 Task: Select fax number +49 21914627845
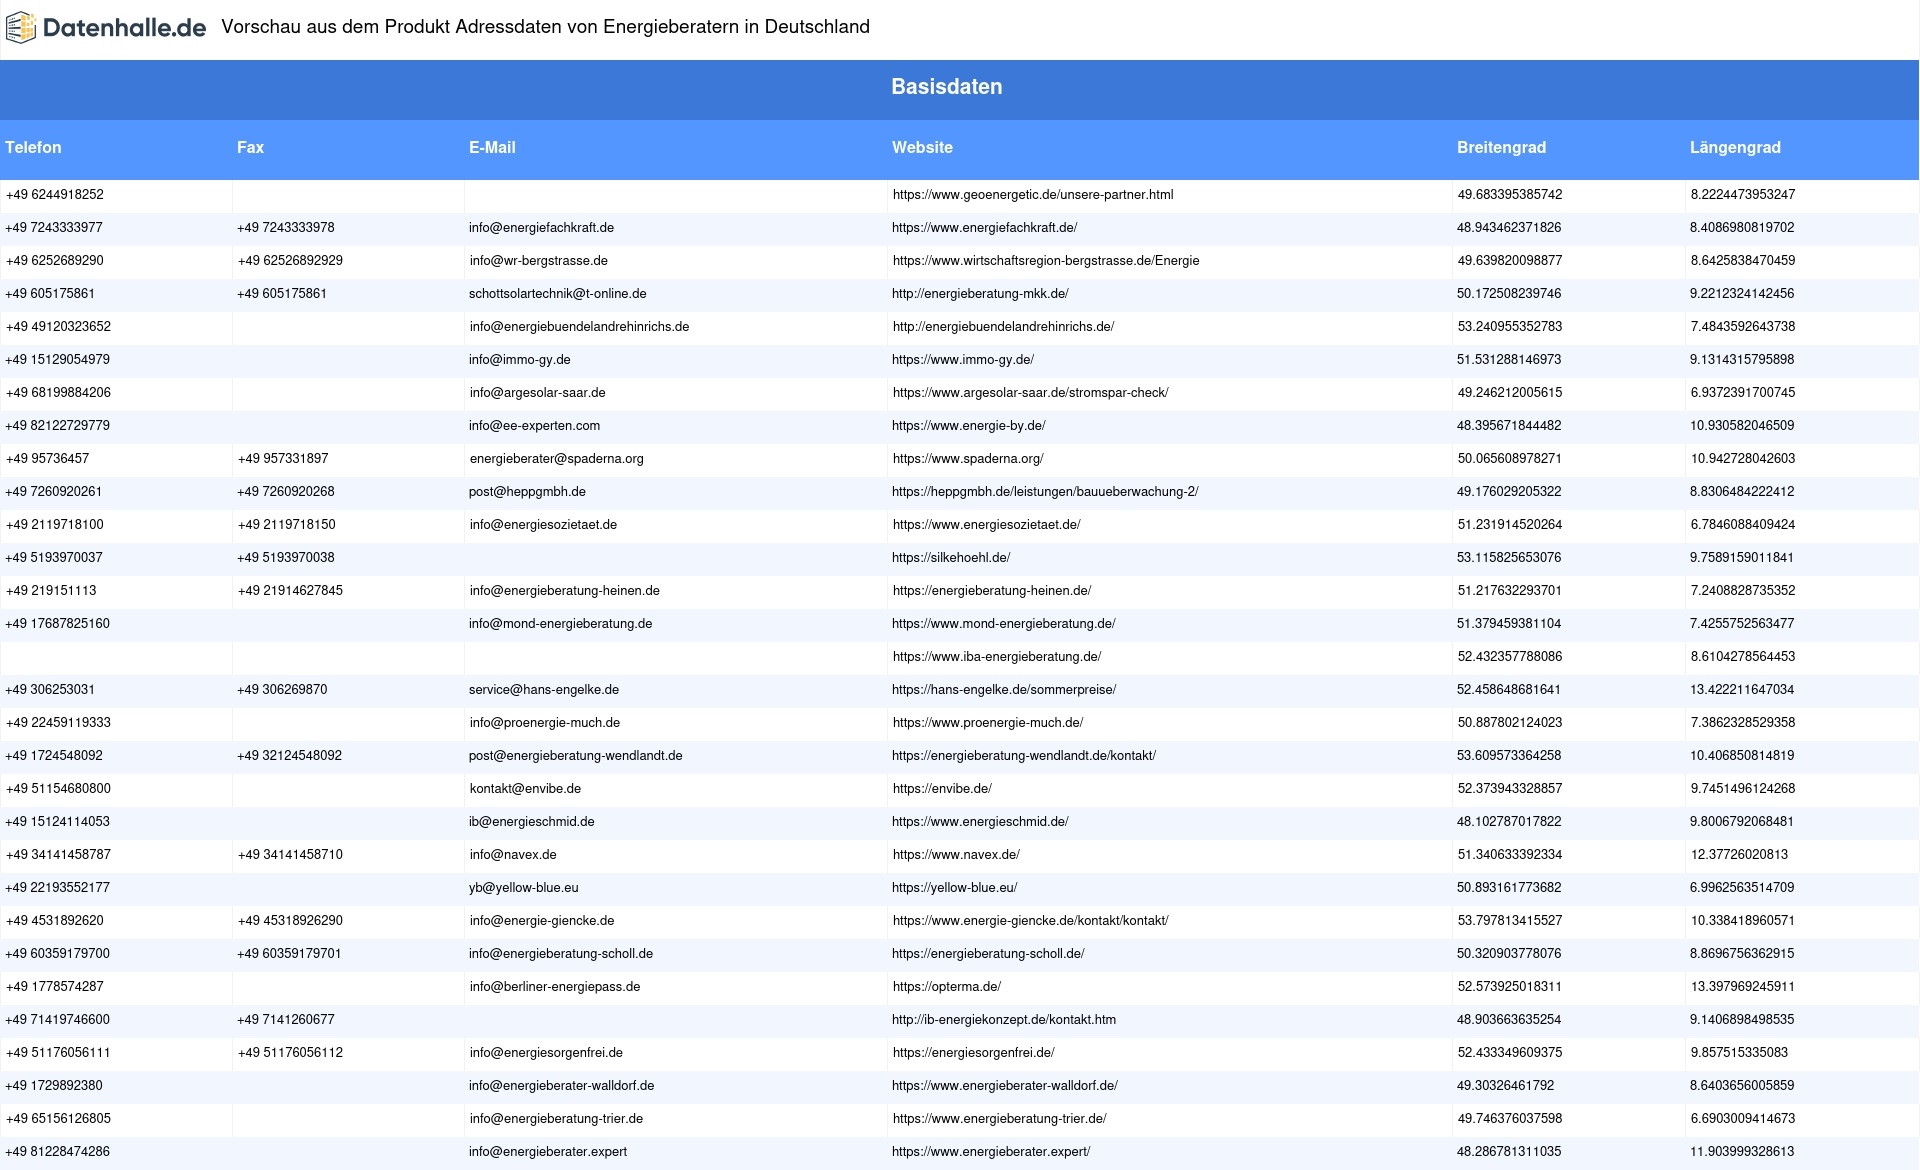[290, 591]
